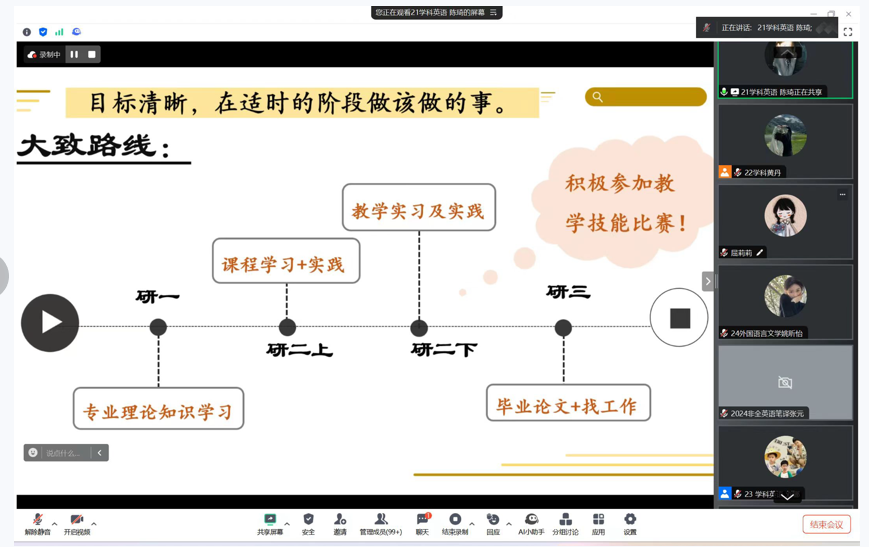Open meeting settings (设置) gear
This screenshot has width=869, height=547.
pyautogui.click(x=630, y=523)
